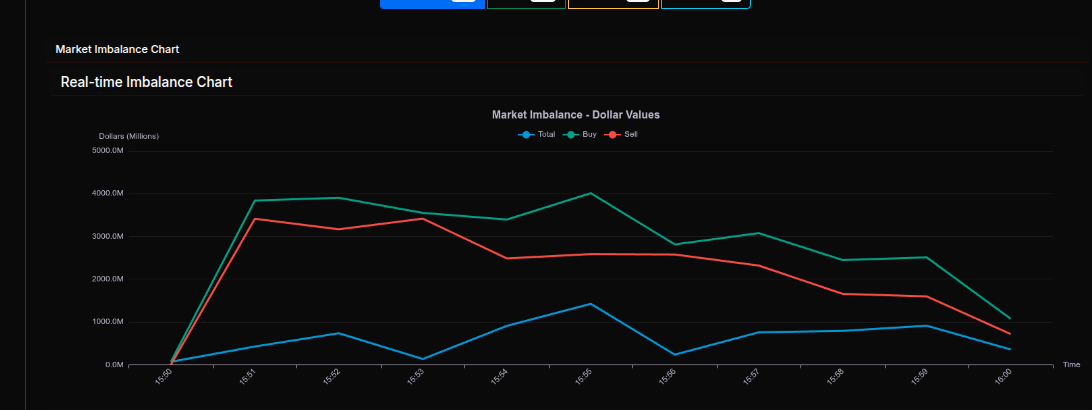Toggle the Total series in chart legend

click(x=537, y=134)
